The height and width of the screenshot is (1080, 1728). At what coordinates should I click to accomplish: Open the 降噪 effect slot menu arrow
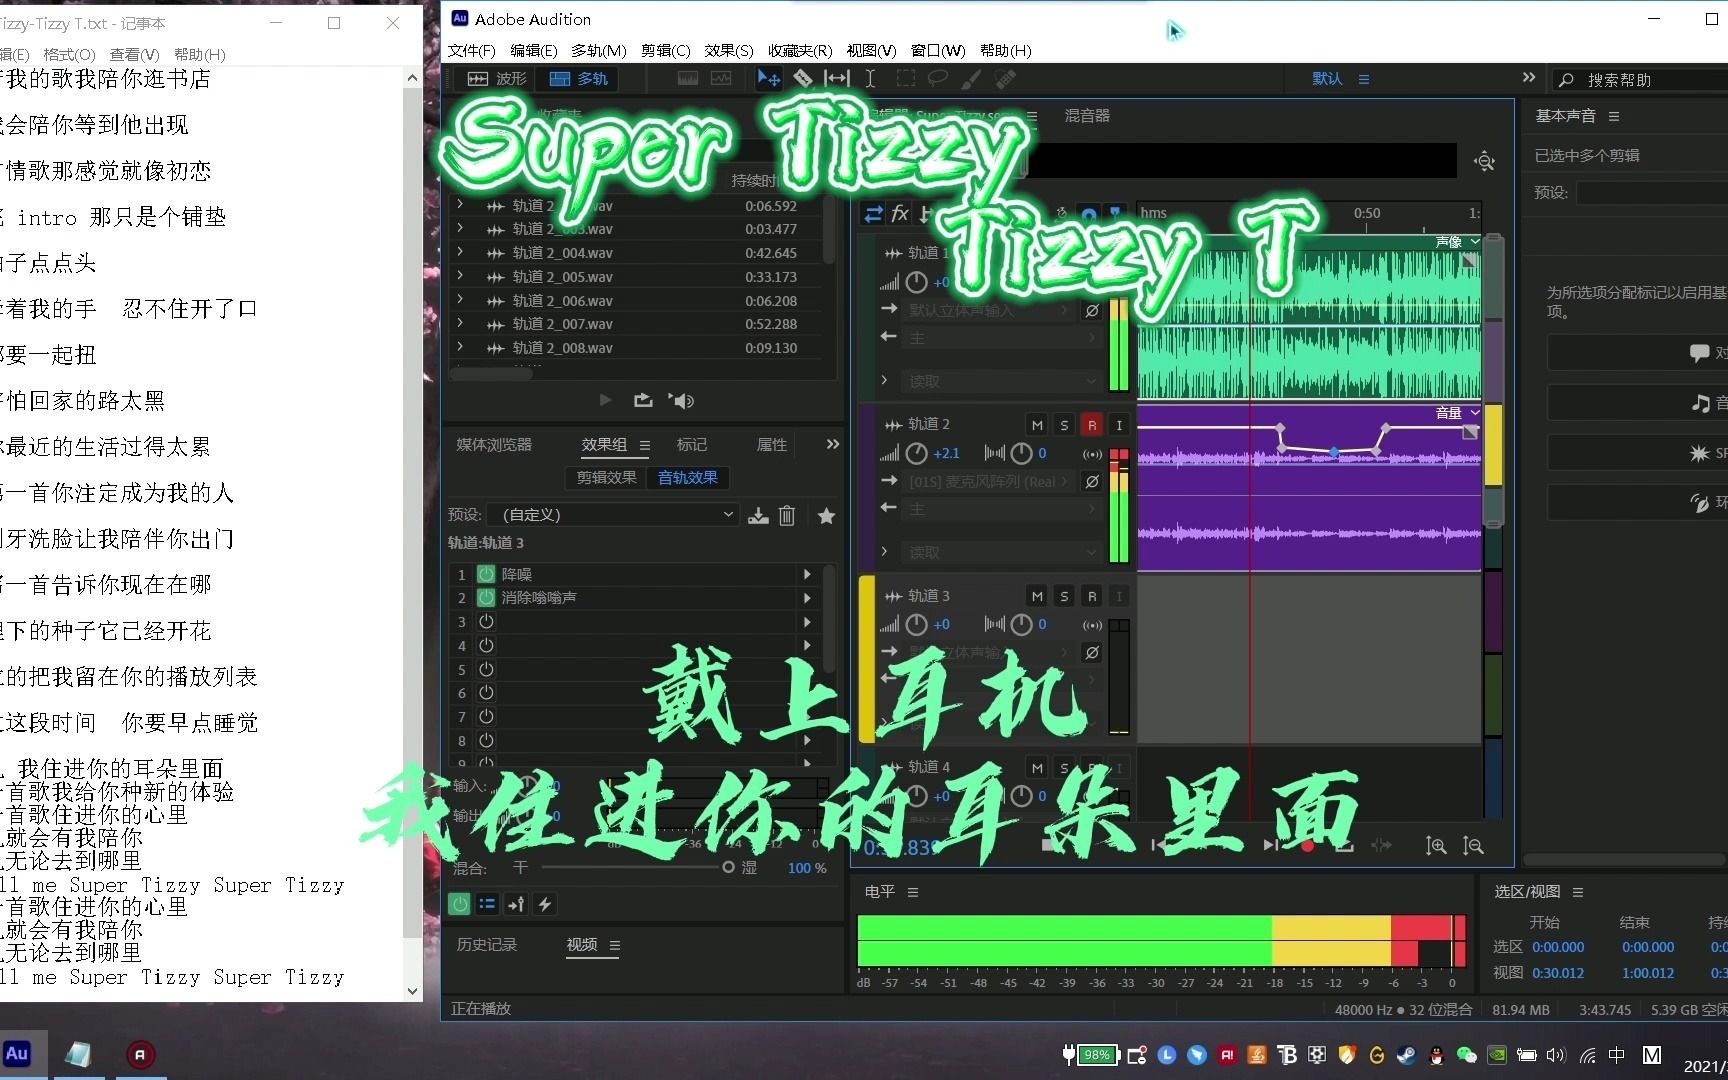click(807, 574)
